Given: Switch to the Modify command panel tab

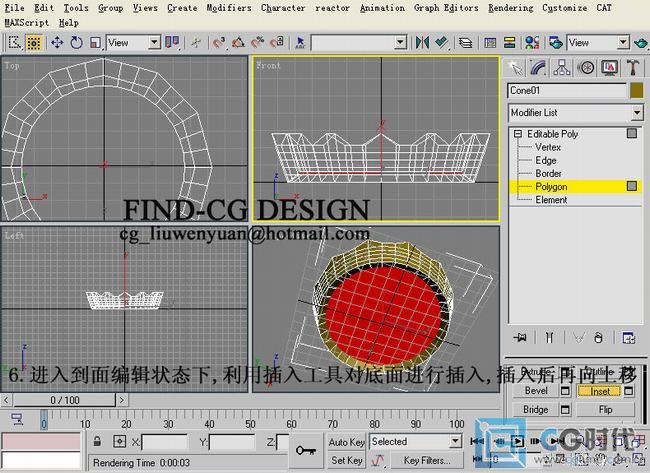Looking at the screenshot, I should pos(538,68).
